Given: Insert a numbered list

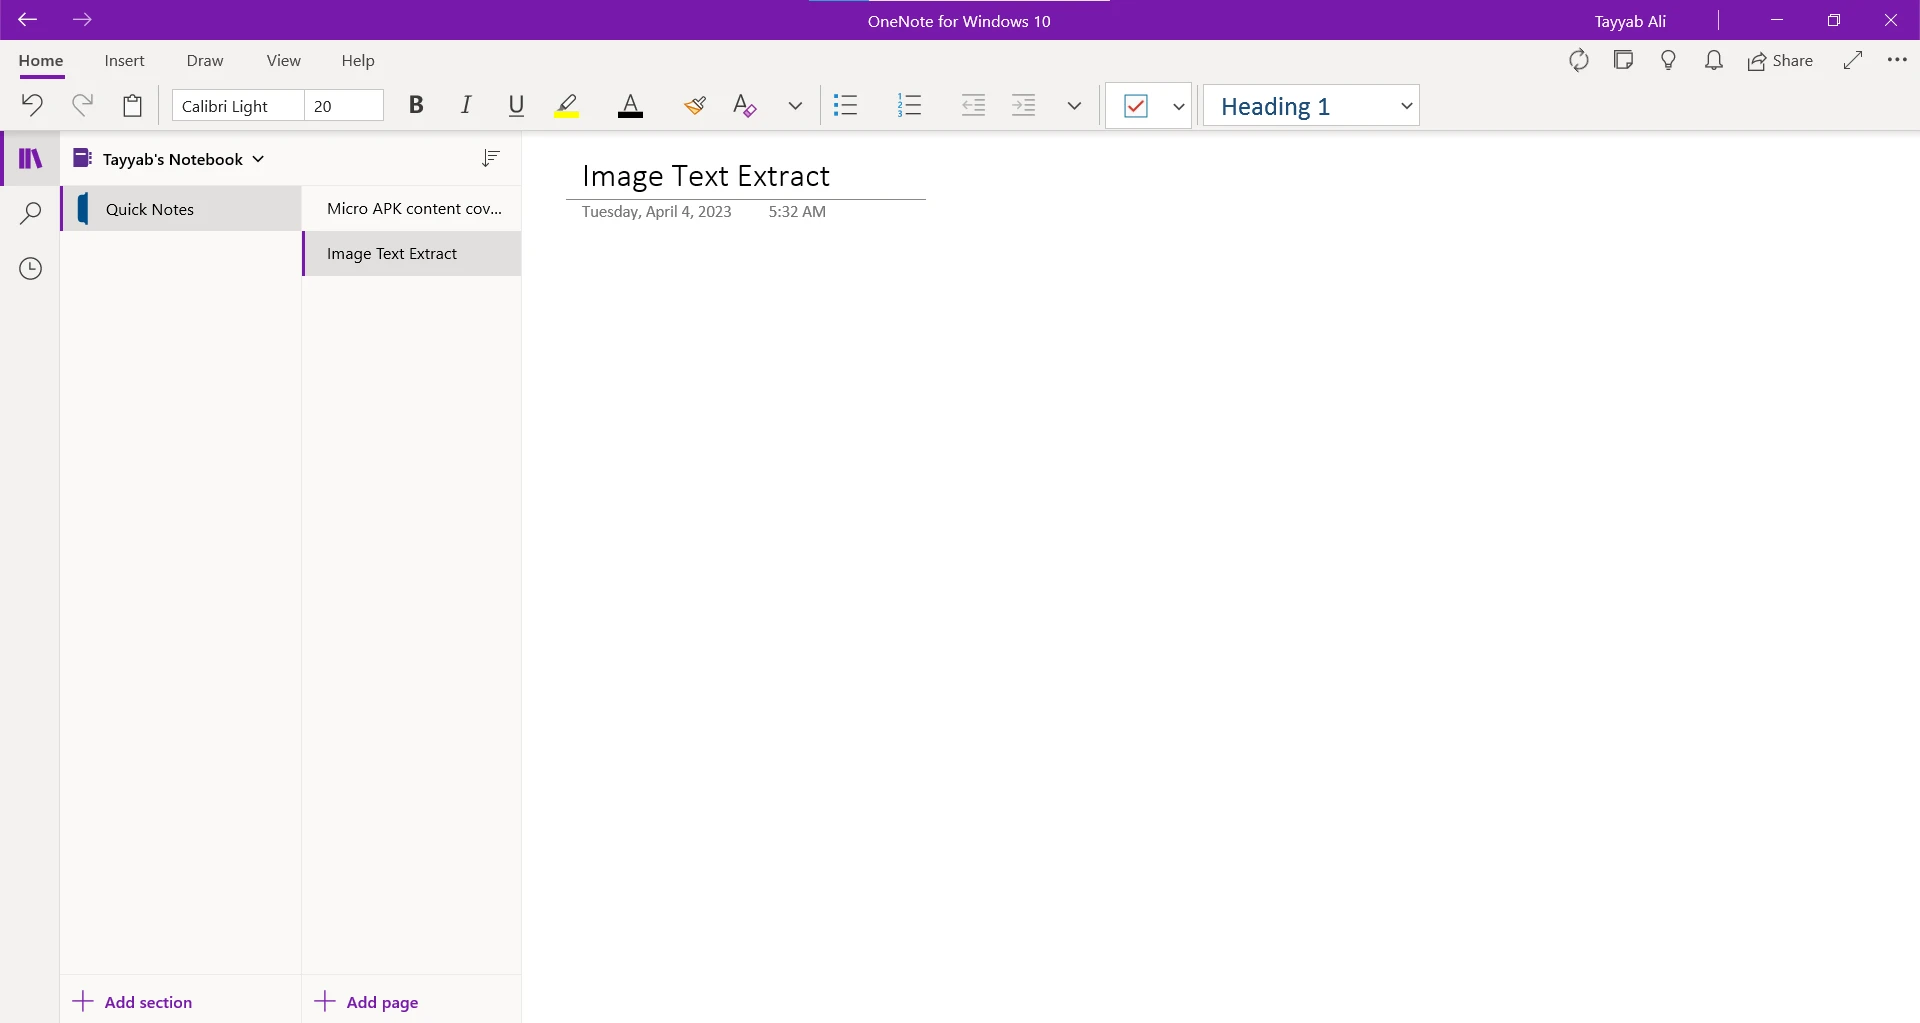Looking at the screenshot, I should [x=909, y=105].
